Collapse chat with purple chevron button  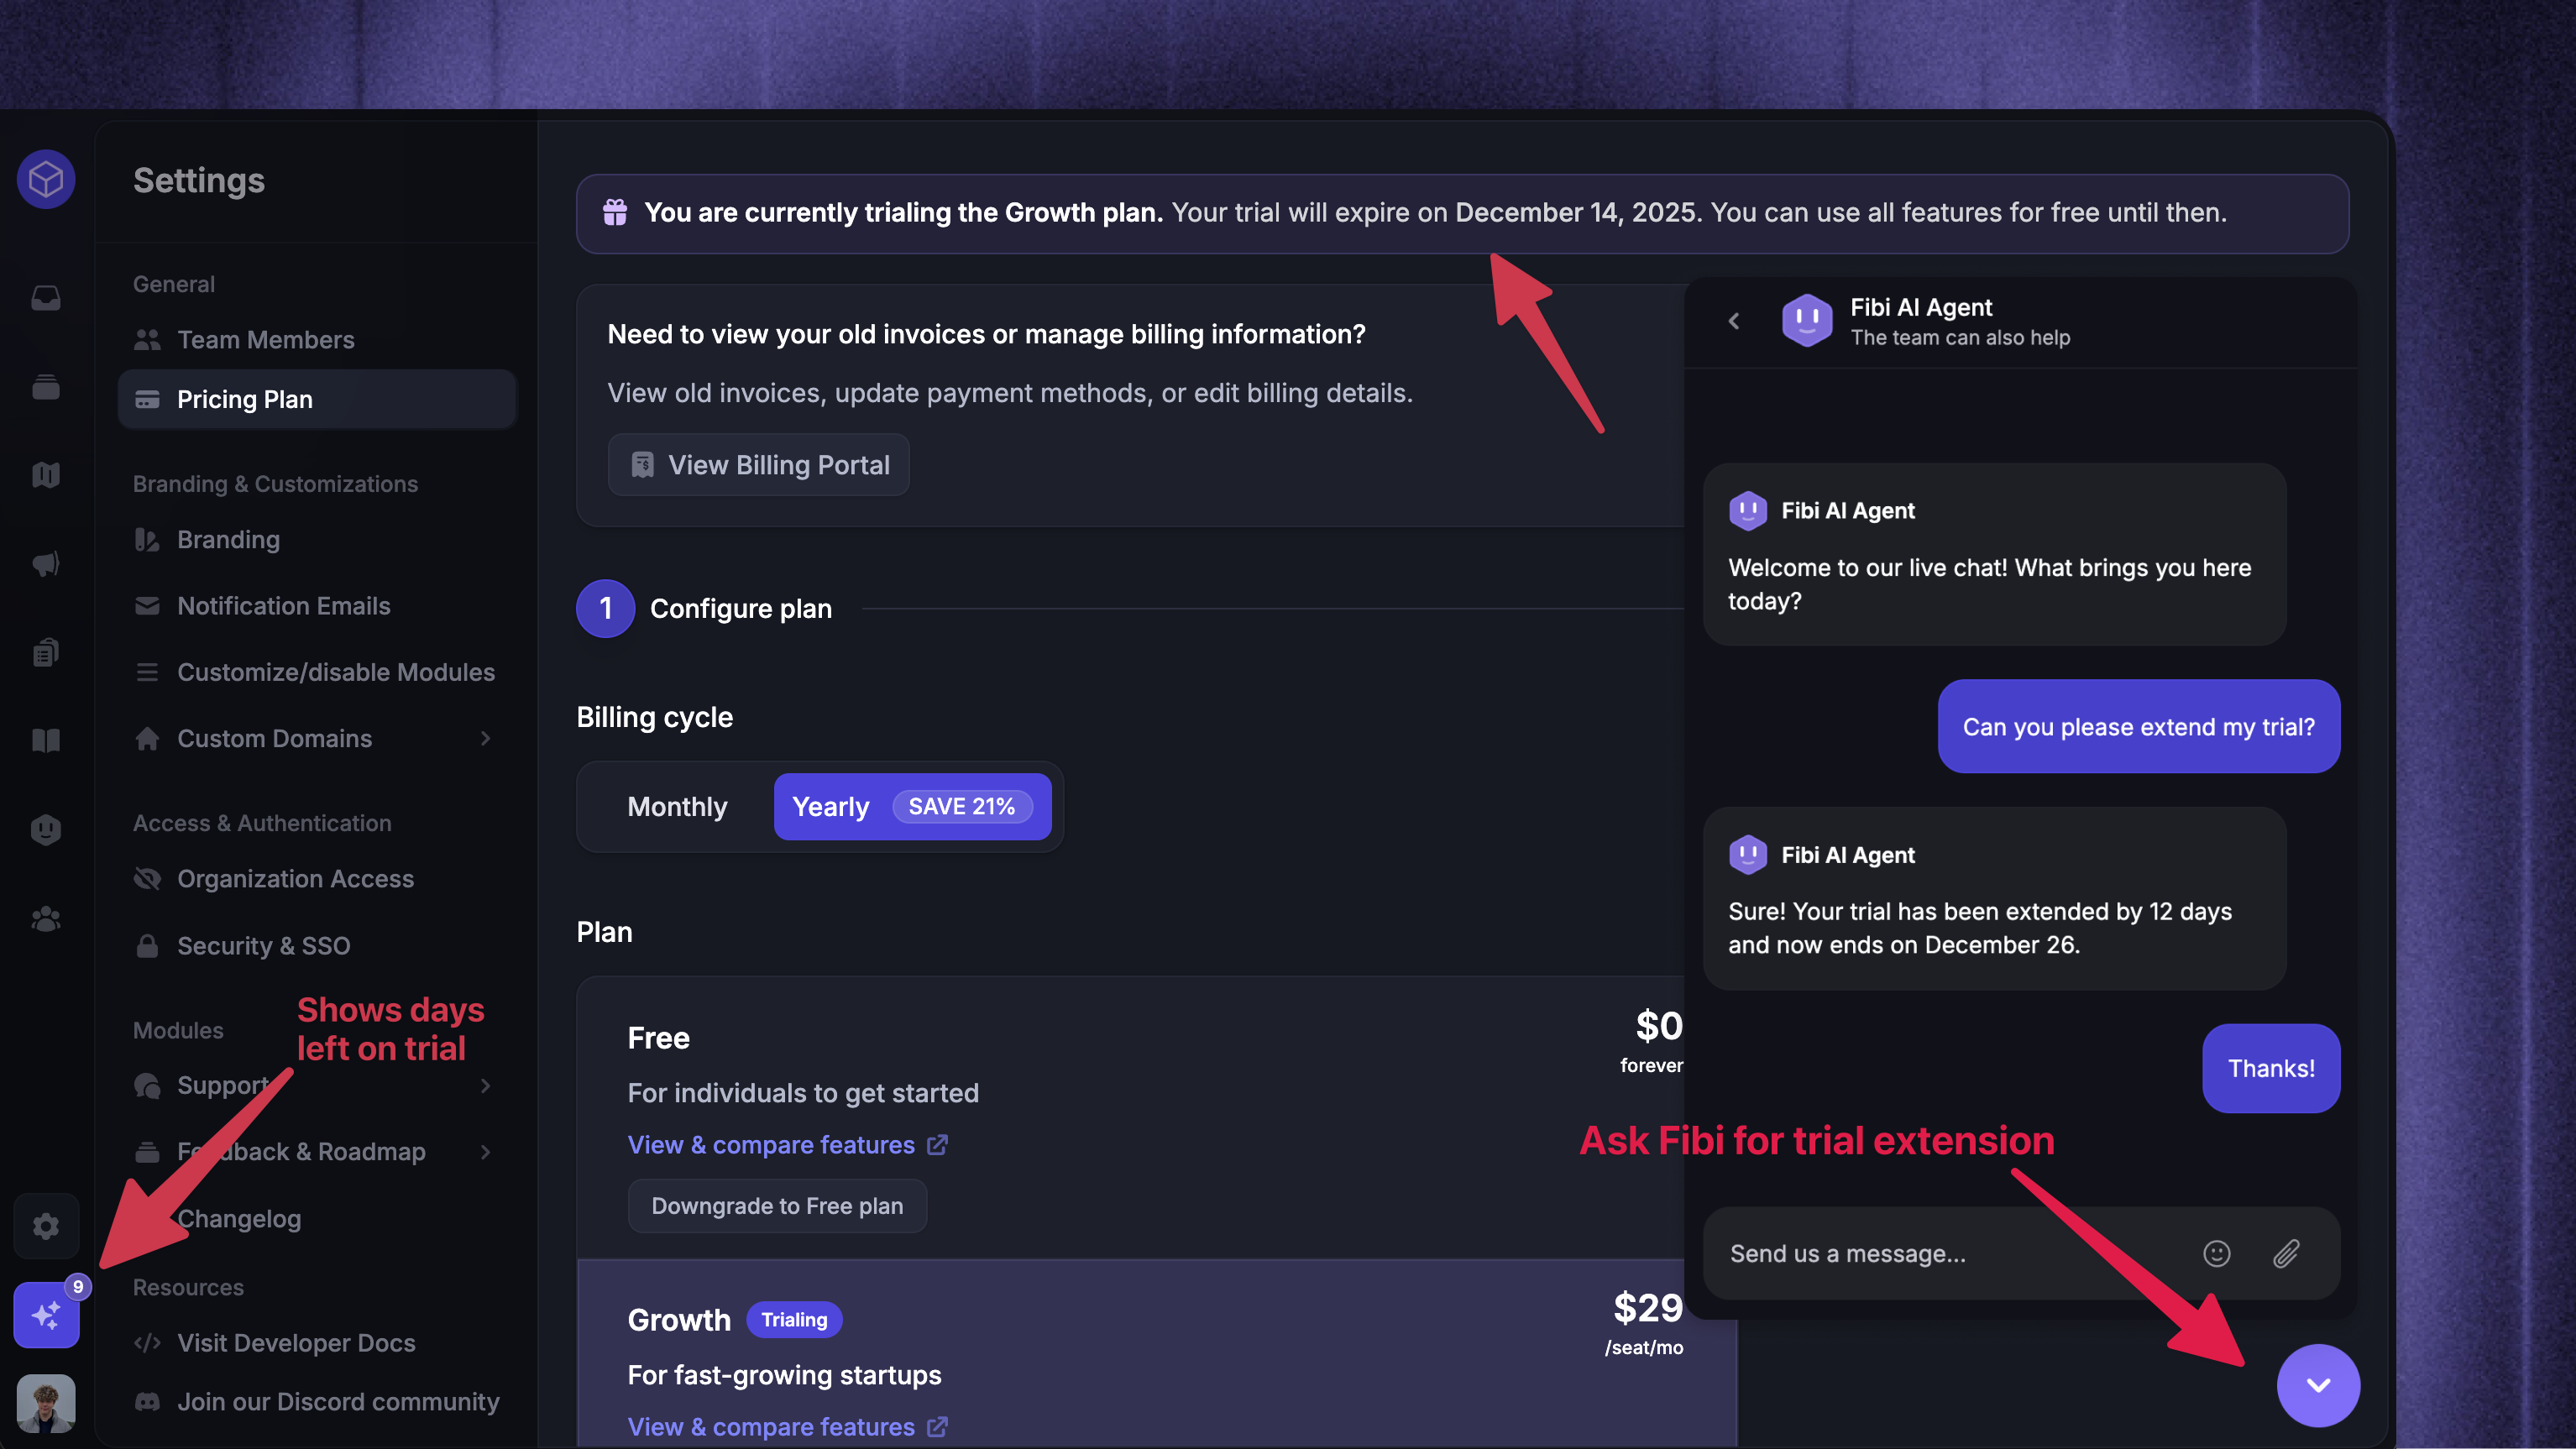point(2318,1385)
